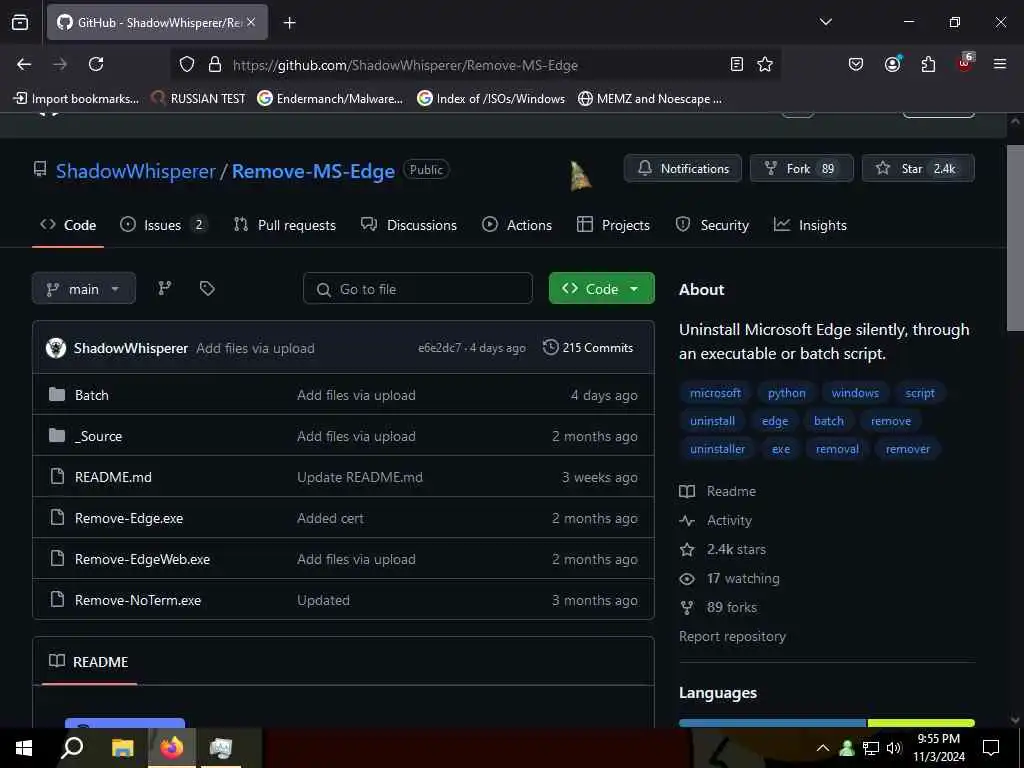View tags icon in repository toolbar
The height and width of the screenshot is (768, 1024).
pos(207,288)
